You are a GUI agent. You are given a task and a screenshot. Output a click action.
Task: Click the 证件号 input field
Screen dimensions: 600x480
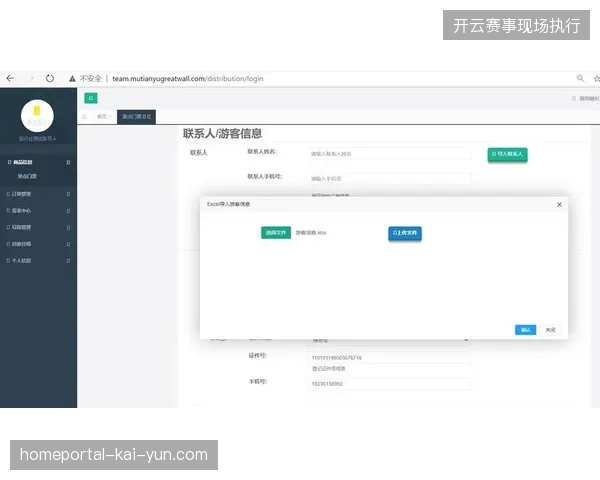[389, 358]
